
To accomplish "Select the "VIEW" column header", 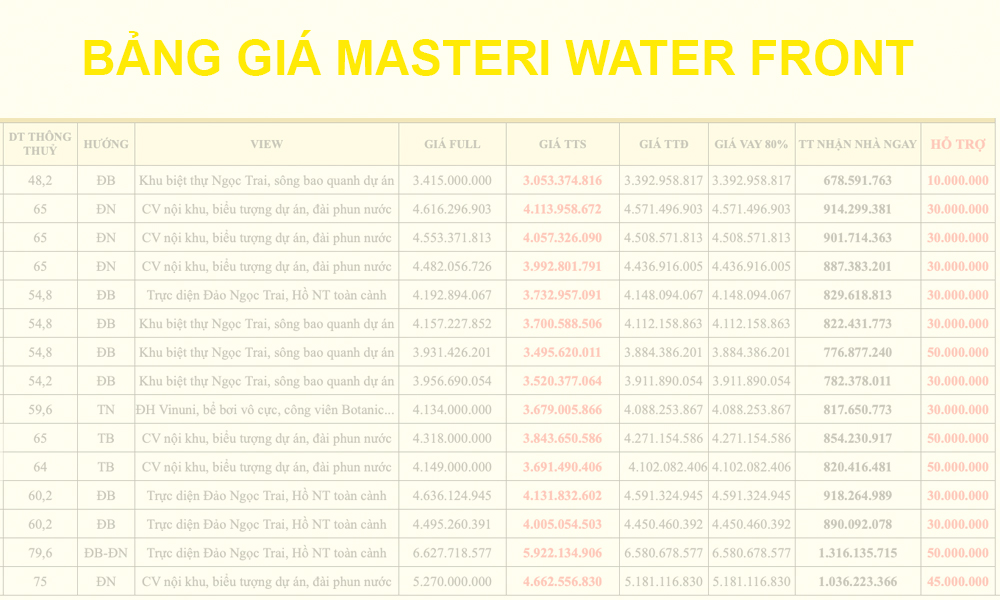I will (267, 144).
